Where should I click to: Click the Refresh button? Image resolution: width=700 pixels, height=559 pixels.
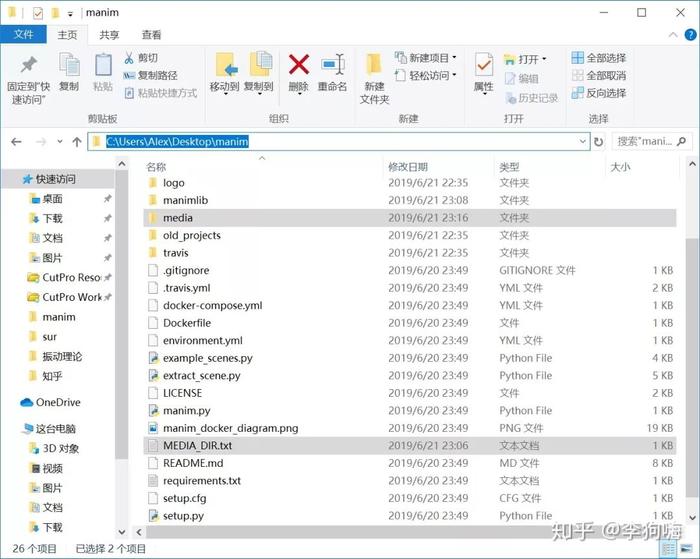pos(599,142)
